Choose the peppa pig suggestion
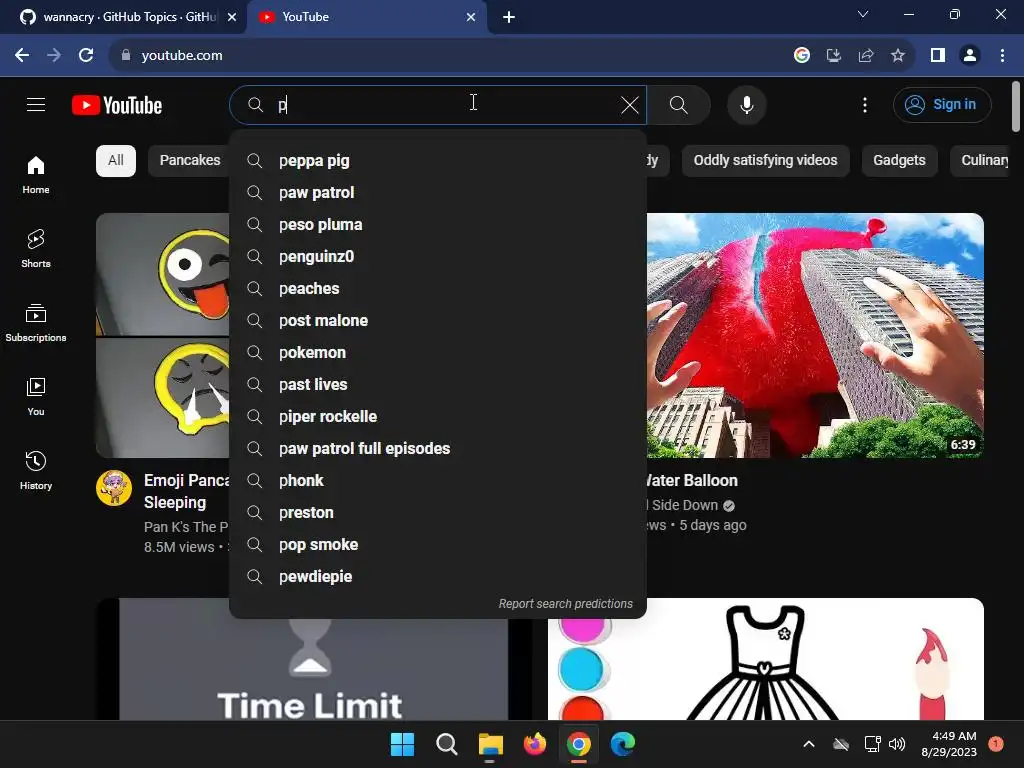This screenshot has width=1024, height=768. click(x=438, y=161)
